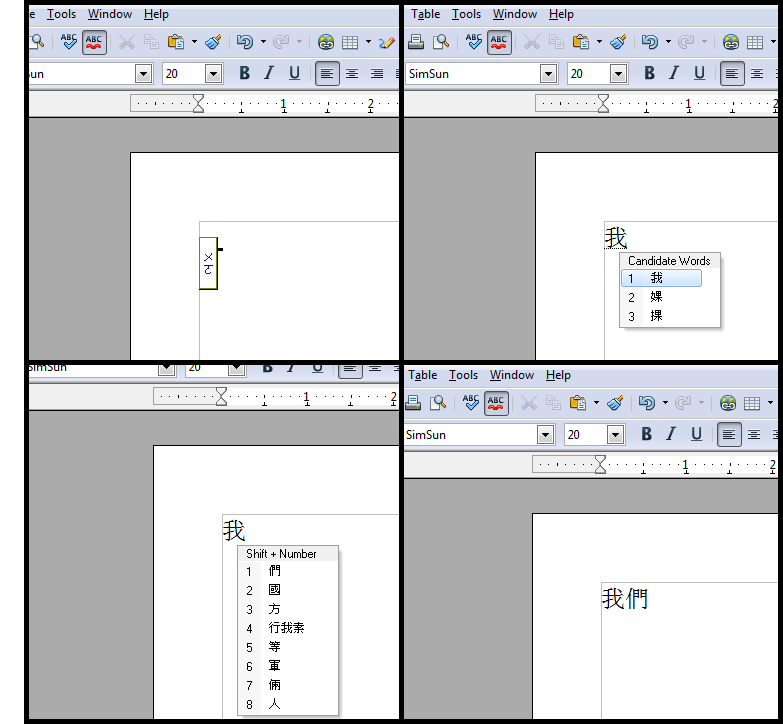
Task: Open the Window menu in the top-left window
Action: coord(109,14)
